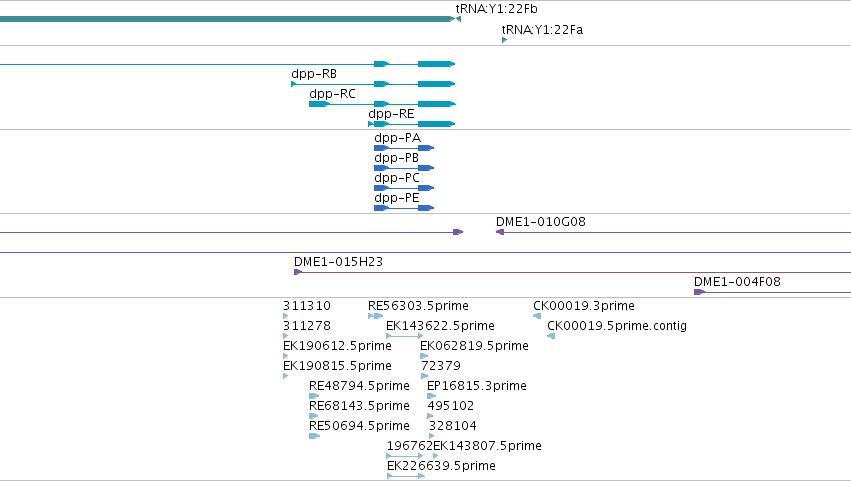
Task: Click the dpp-RE transcript label
Action: (x=391, y=114)
